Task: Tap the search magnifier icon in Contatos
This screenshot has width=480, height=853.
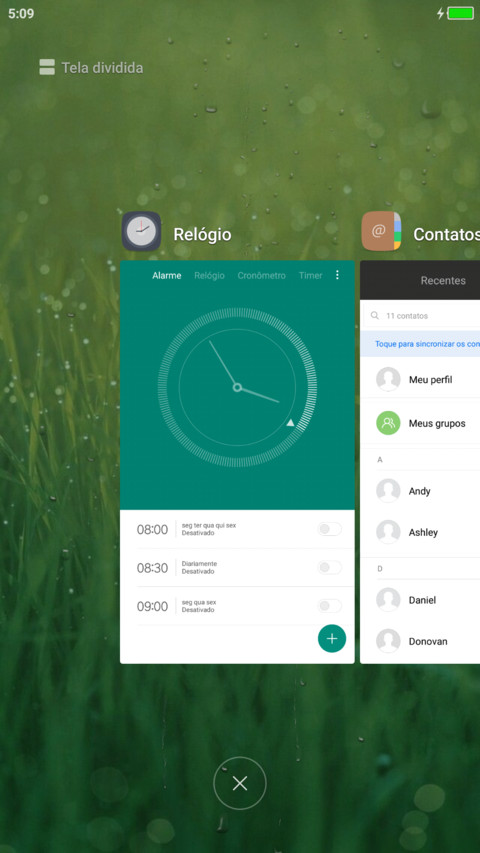Action: (374, 316)
